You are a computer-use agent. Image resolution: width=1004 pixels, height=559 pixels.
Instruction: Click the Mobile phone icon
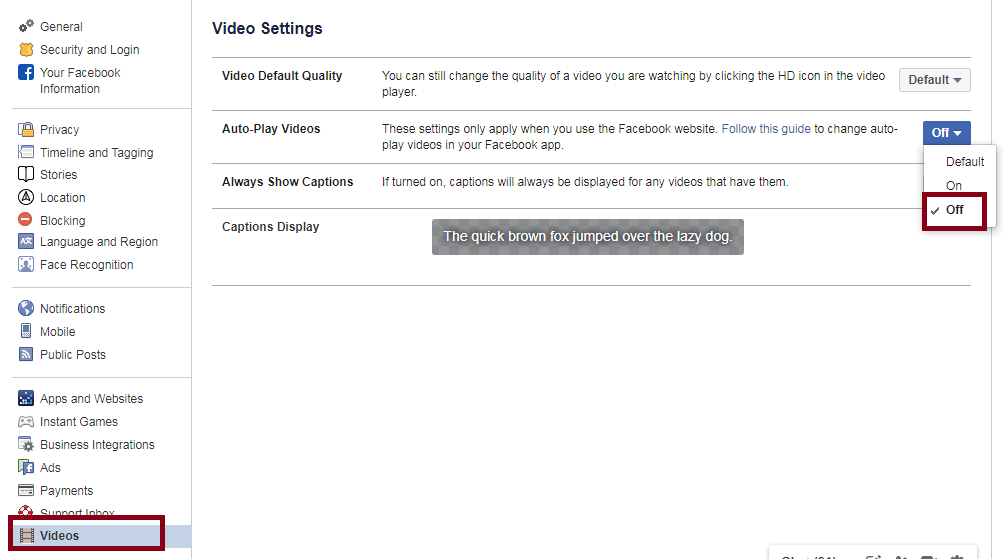(x=26, y=331)
